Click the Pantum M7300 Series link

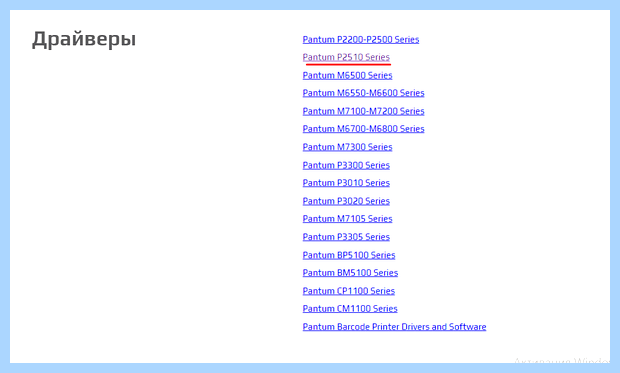347,147
